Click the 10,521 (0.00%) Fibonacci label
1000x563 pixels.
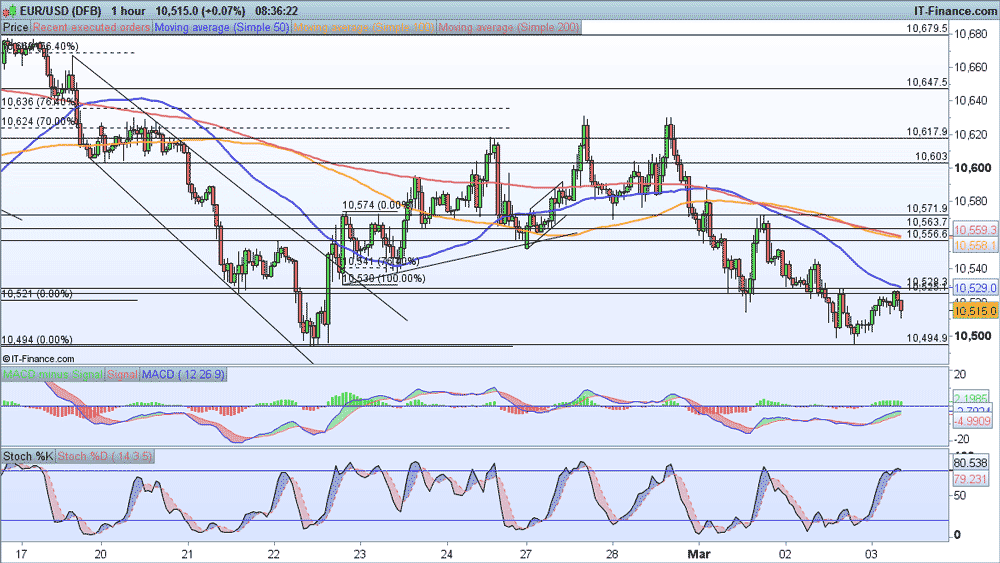click(x=37, y=294)
